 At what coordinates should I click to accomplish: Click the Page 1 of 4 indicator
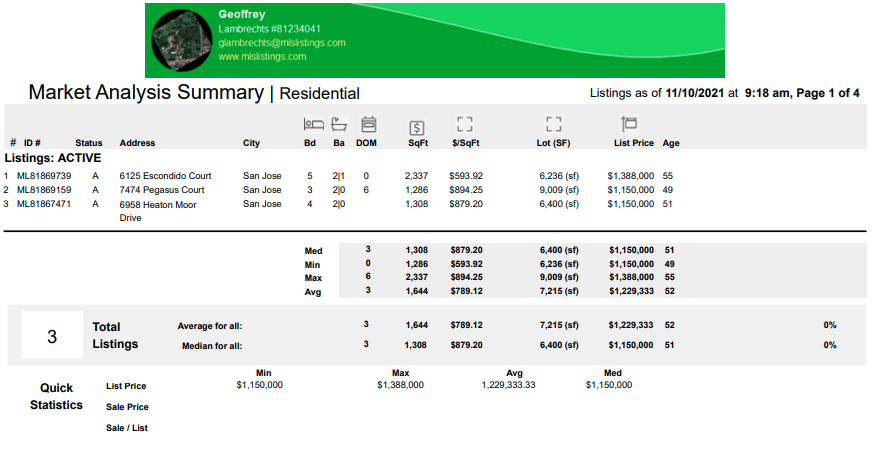[828, 93]
